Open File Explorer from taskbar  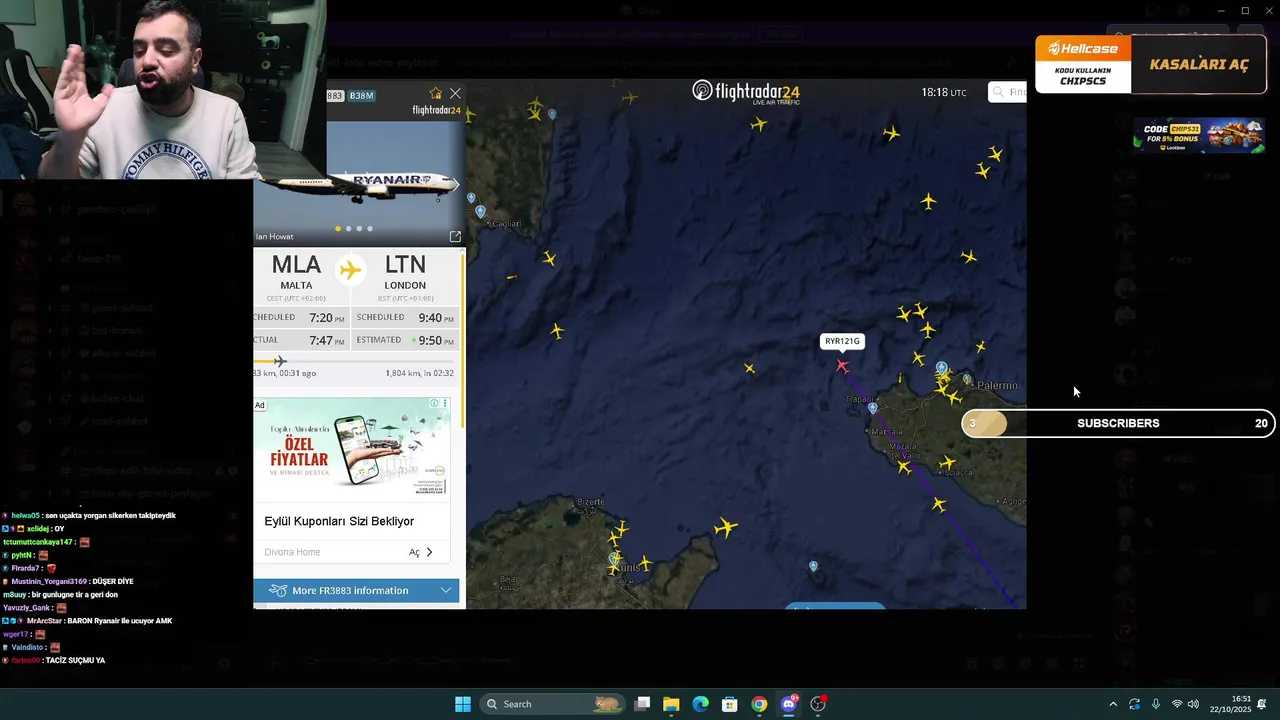point(671,704)
